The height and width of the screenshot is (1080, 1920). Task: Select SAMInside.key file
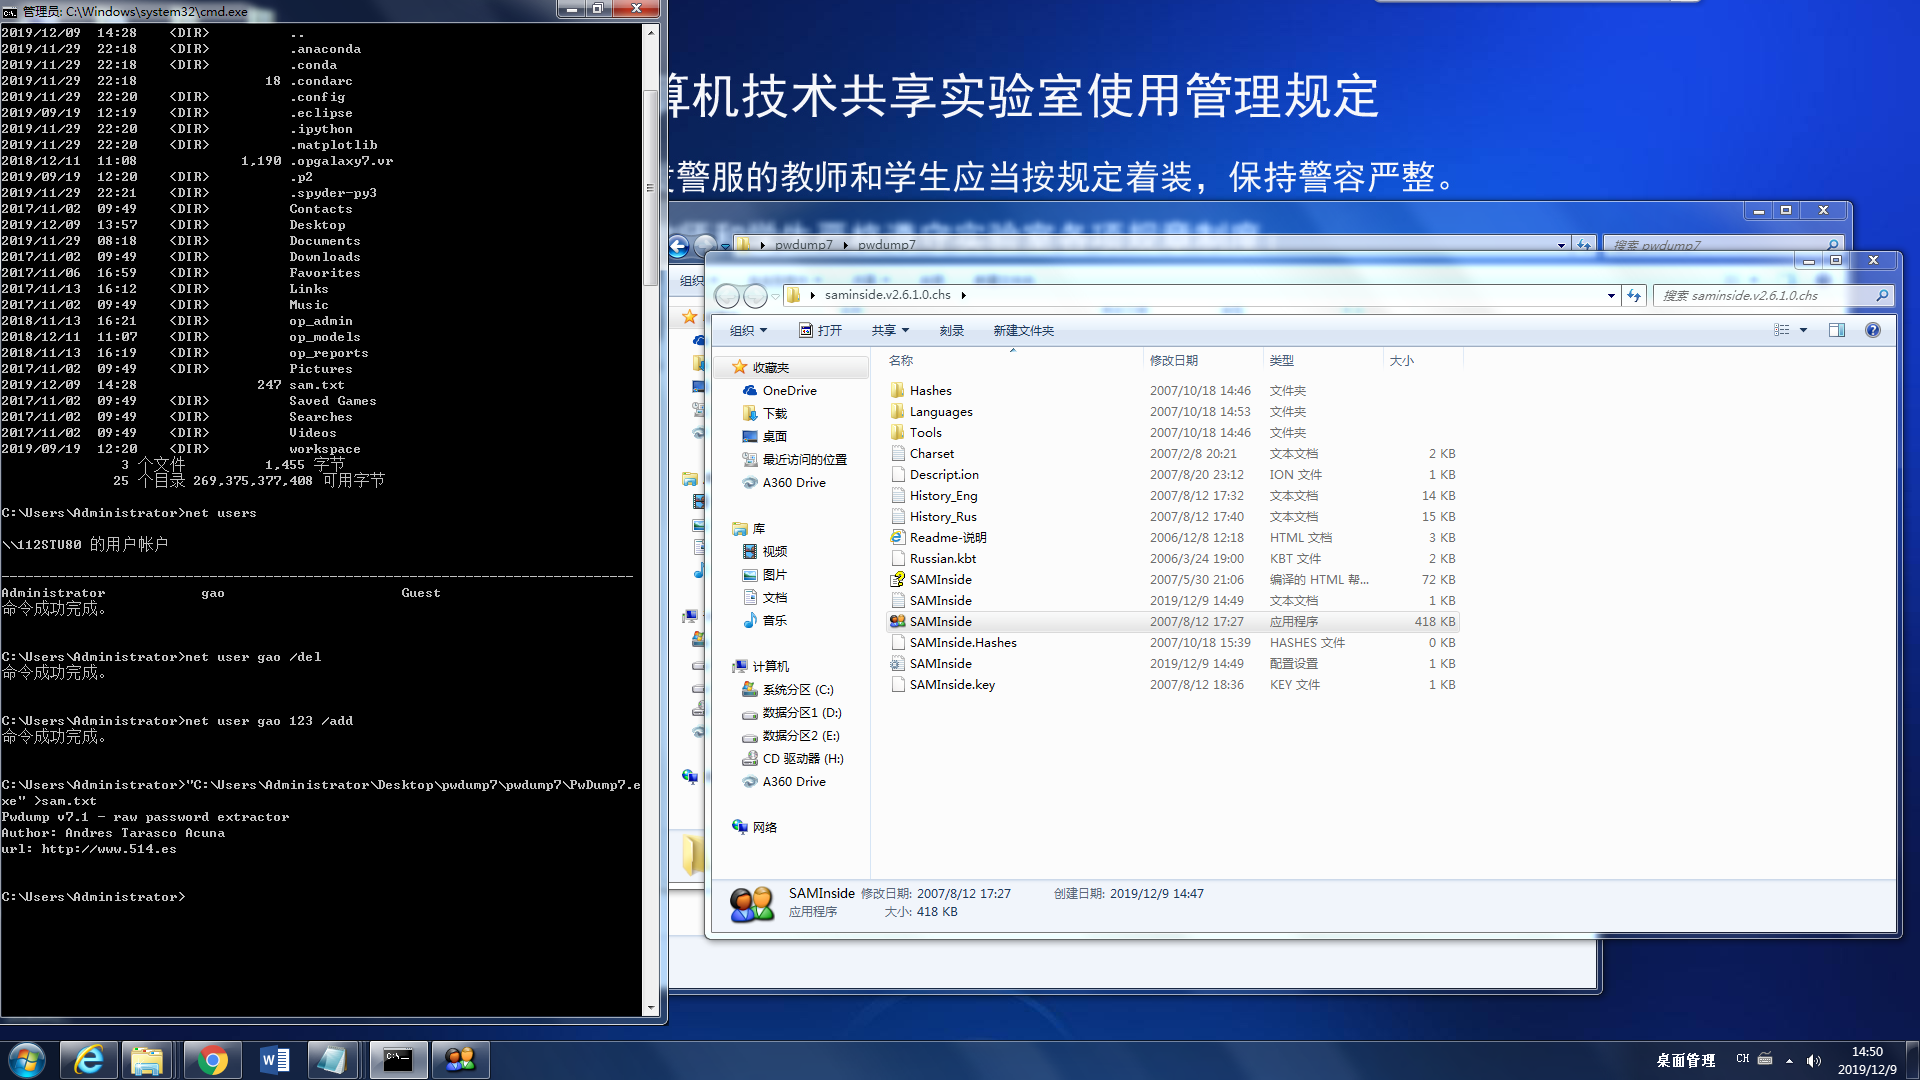pyautogui.click(x=952, y=683)
